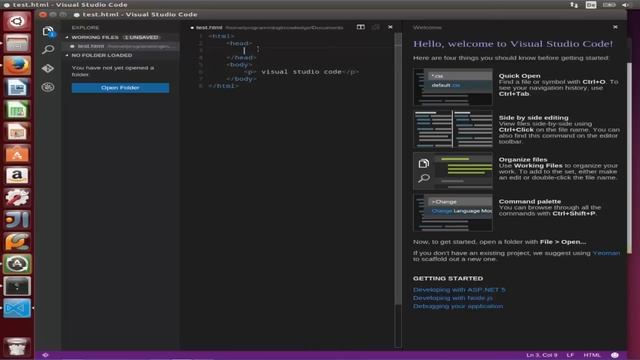Click the network indicator in the top panel
640x360 pixels.
[x=574, y=5]
